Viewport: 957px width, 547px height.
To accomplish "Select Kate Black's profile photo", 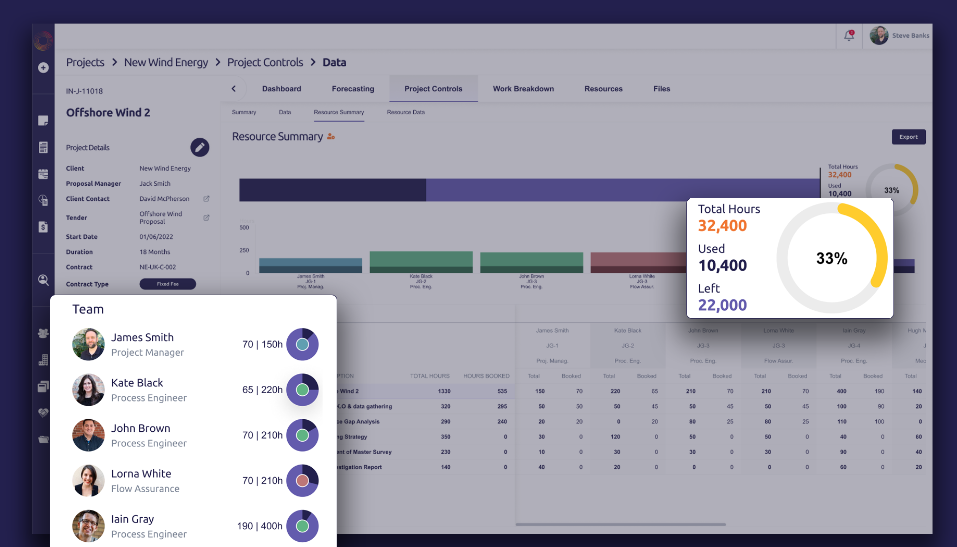I will (x=88, y=389).
